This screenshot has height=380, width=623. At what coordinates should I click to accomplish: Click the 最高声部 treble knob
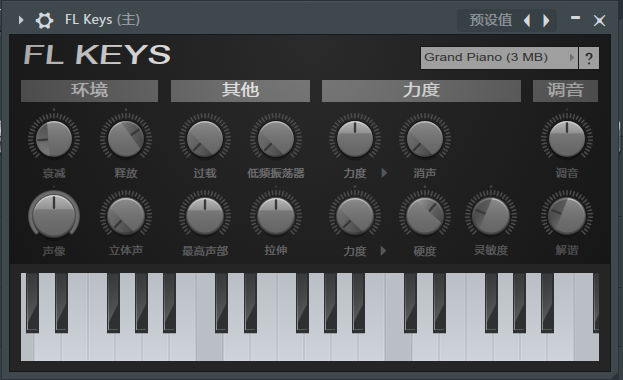coord(205,216)
